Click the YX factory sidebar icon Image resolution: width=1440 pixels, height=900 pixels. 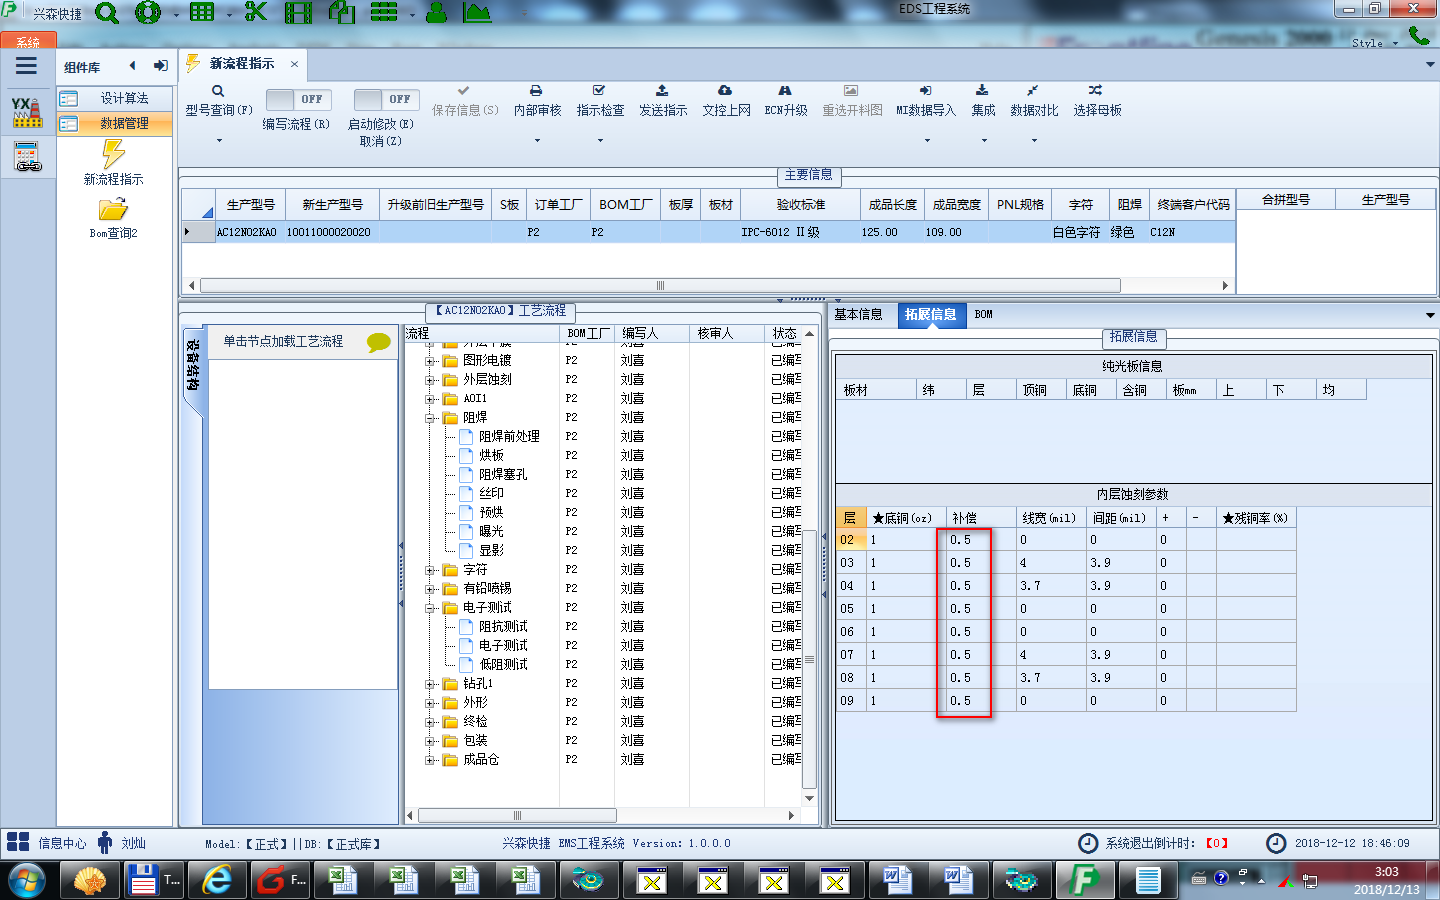point(27,112)
